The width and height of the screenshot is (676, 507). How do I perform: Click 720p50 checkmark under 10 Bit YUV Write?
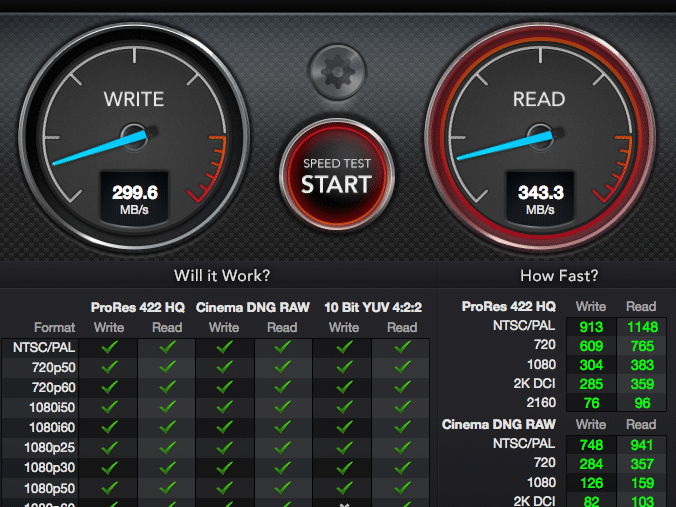(344, 367)
